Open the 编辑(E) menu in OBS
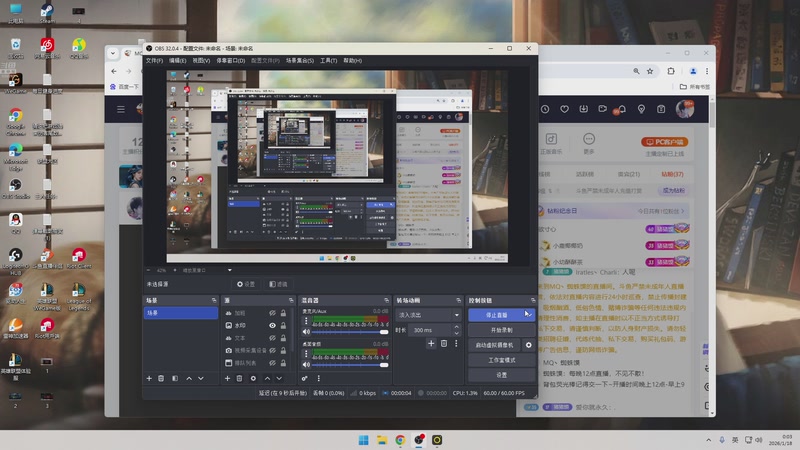The image size is (800, 450). pos(178,61)
